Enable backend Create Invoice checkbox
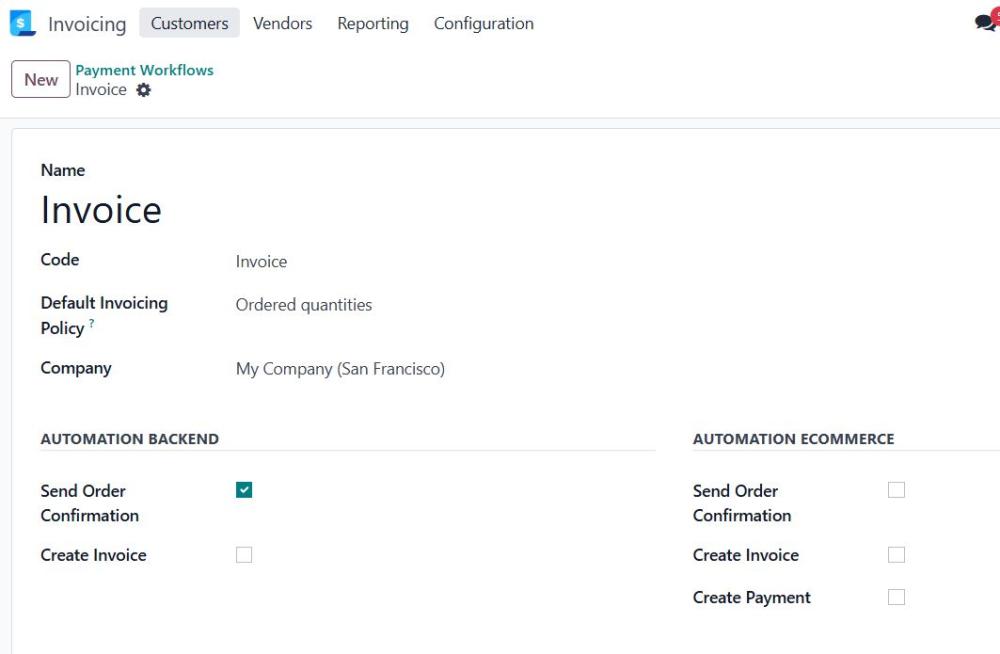The width and height of the screenshot is (1000, 654). coord(244,554)
